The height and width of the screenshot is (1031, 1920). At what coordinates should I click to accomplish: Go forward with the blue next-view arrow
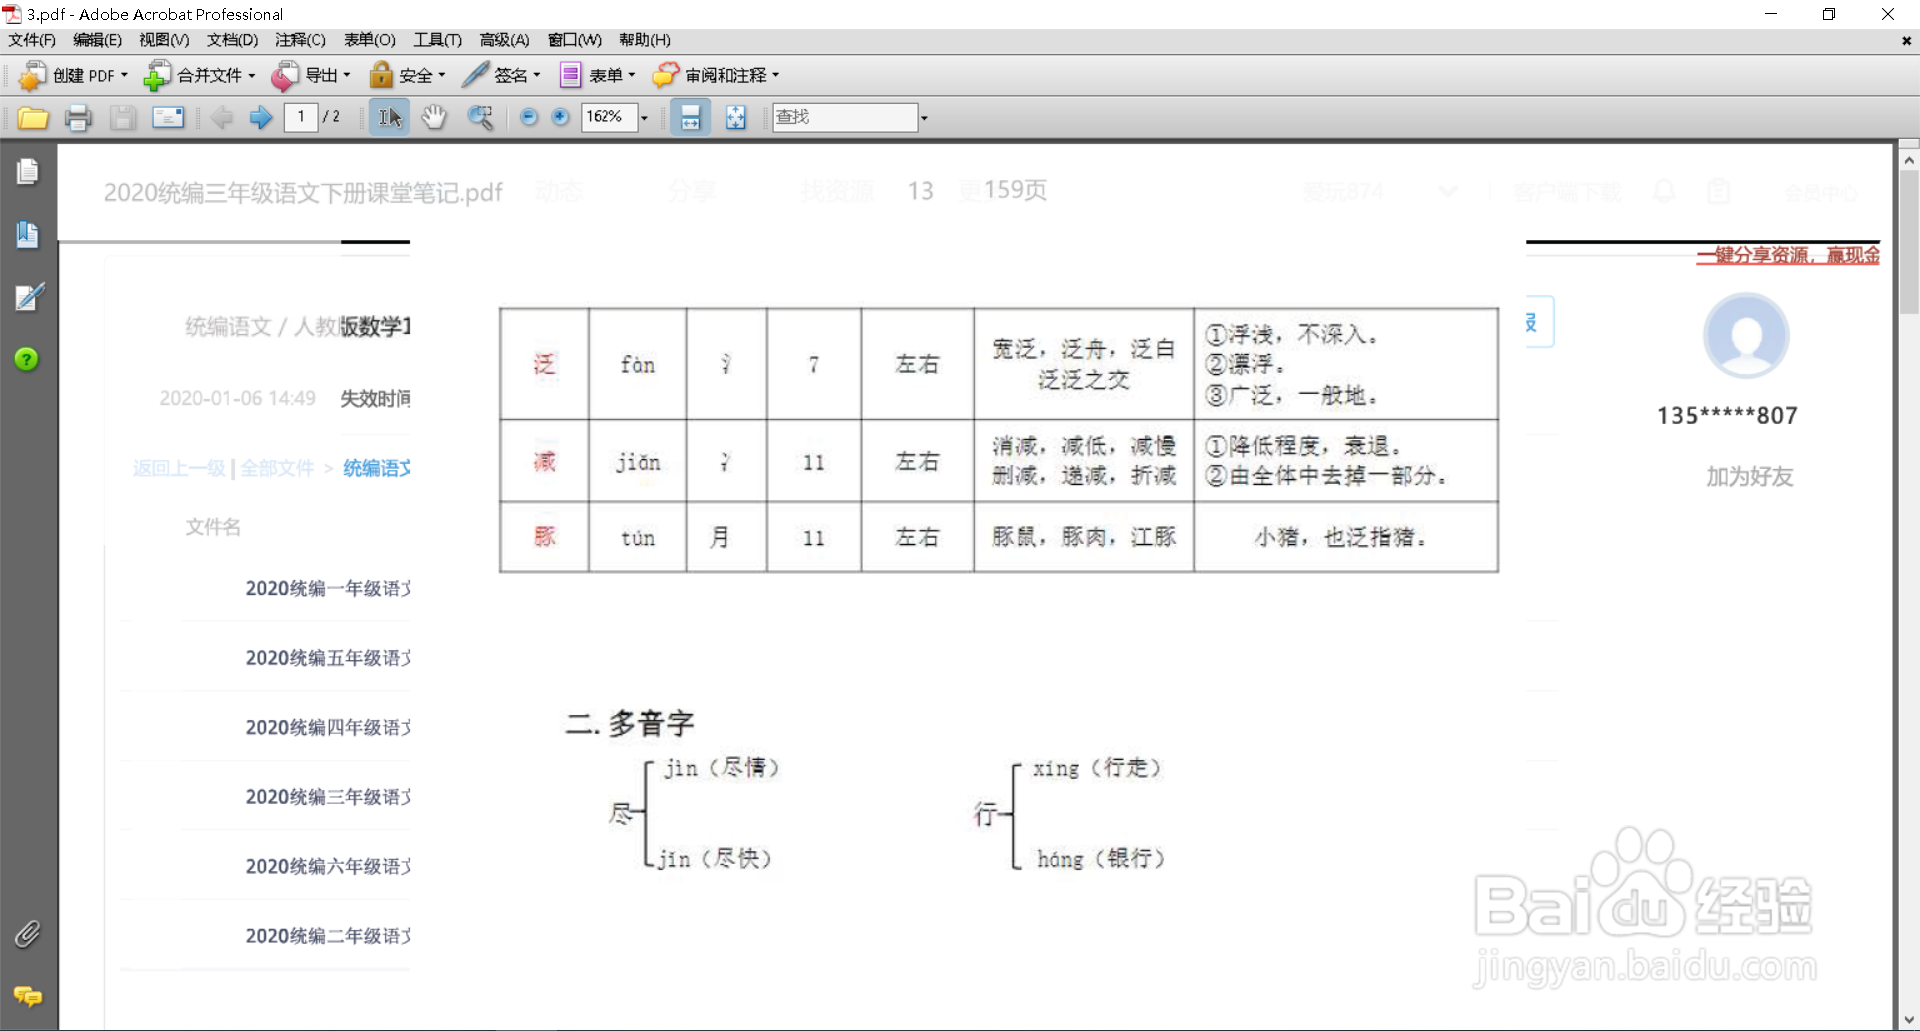click(x=260, y=117)
